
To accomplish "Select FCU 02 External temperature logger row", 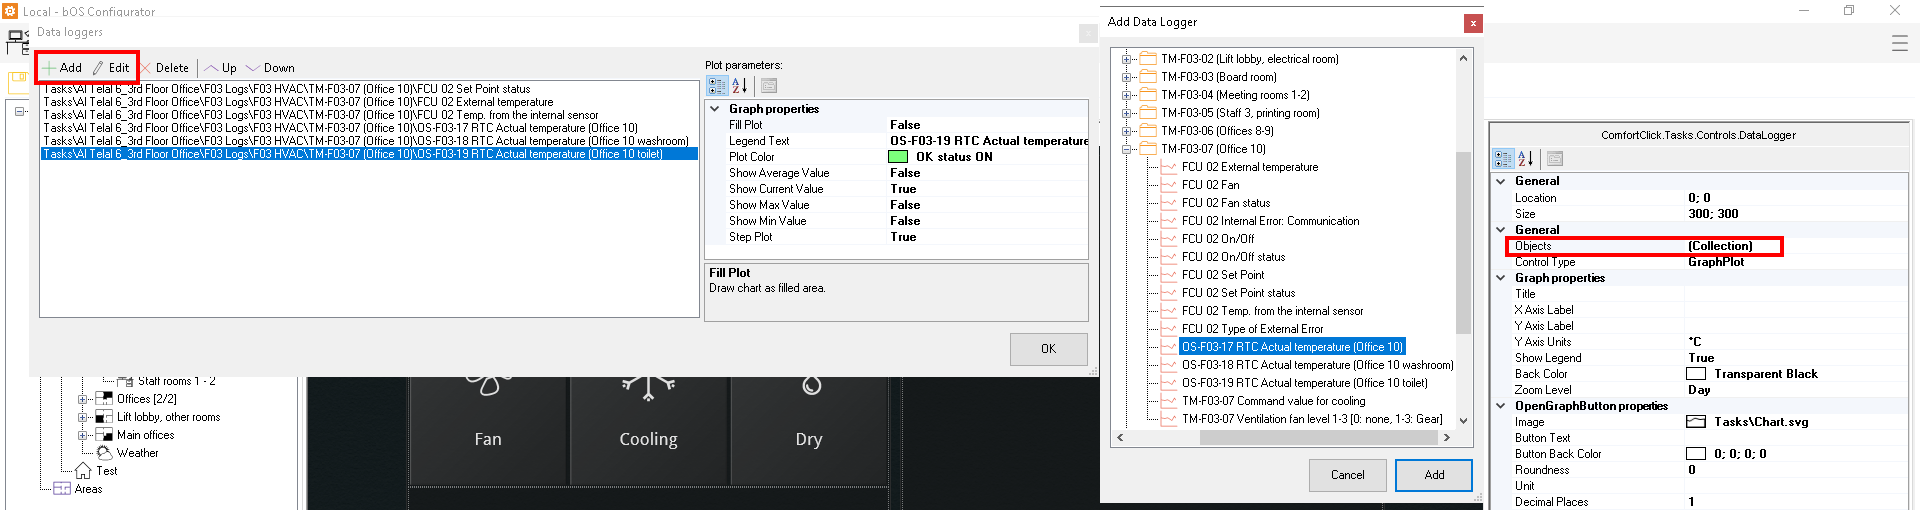I will [298, 102].
